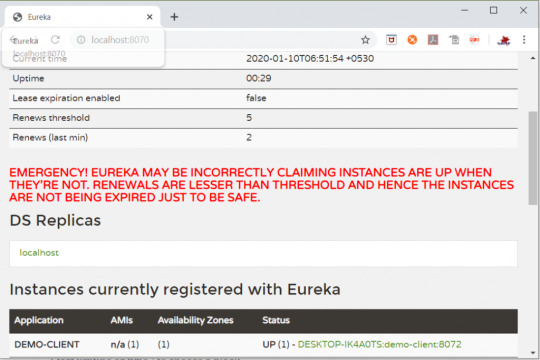Click the vertical scrollbar thumb
540x360 pixels.
533,158
